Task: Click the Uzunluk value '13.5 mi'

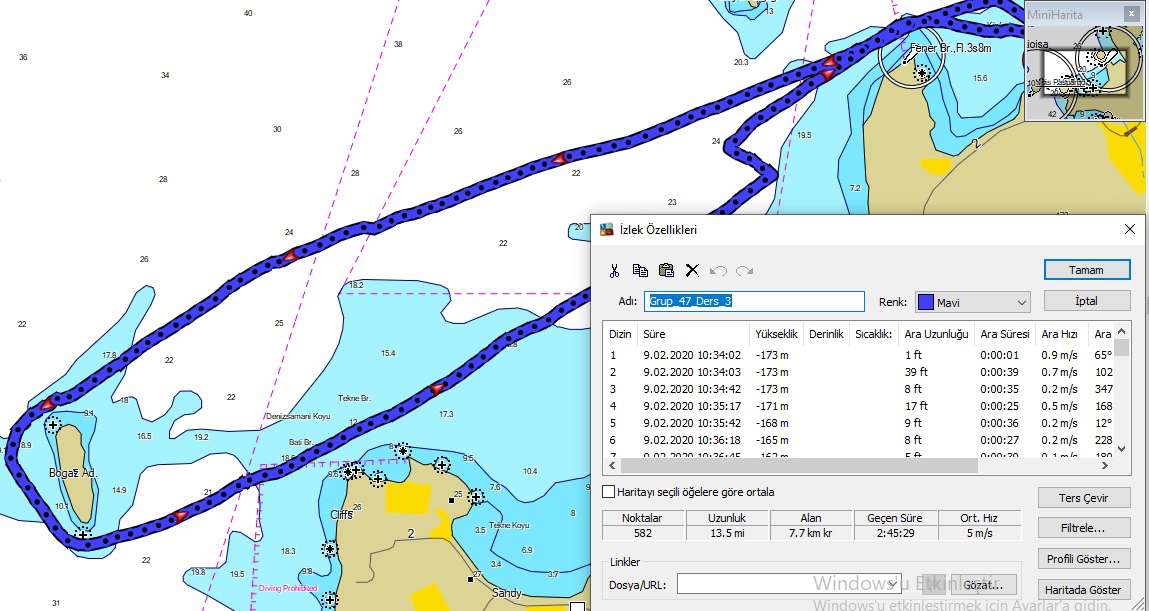Action: (727, 533)
